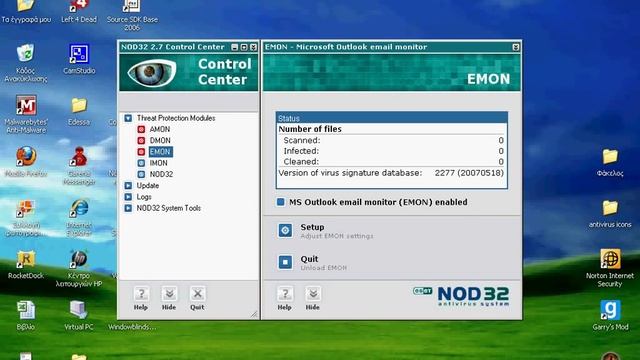Click middle title bar button in Control Center
Screen dimensions: 640x360
click(244, 47)
